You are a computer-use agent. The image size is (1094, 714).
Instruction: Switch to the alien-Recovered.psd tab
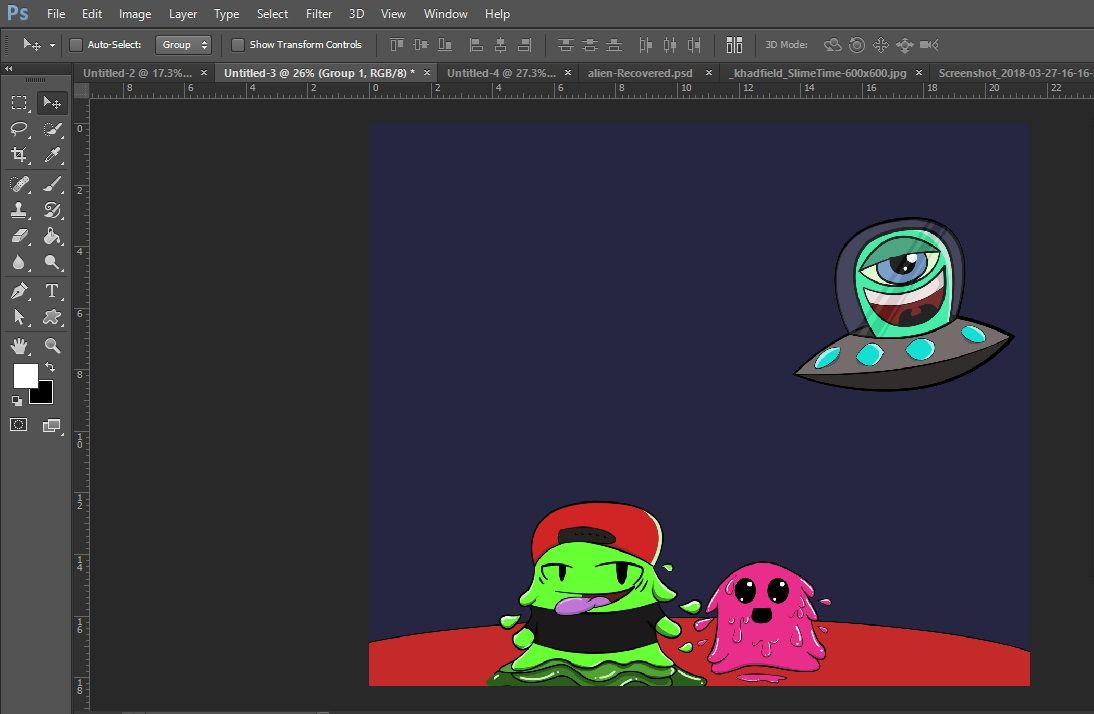coord(640,73)
